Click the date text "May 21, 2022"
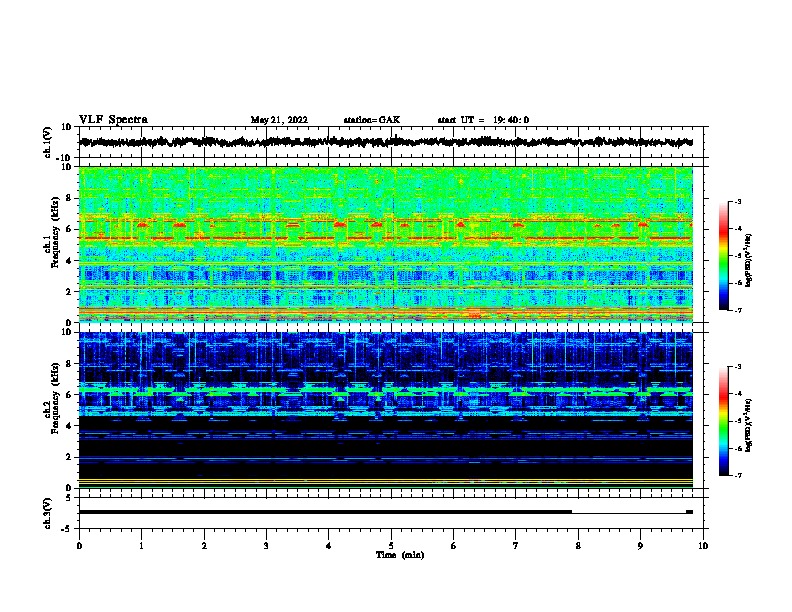Image resolution: width=792 pixels, height=612 pixels. [x=279, y=120]
